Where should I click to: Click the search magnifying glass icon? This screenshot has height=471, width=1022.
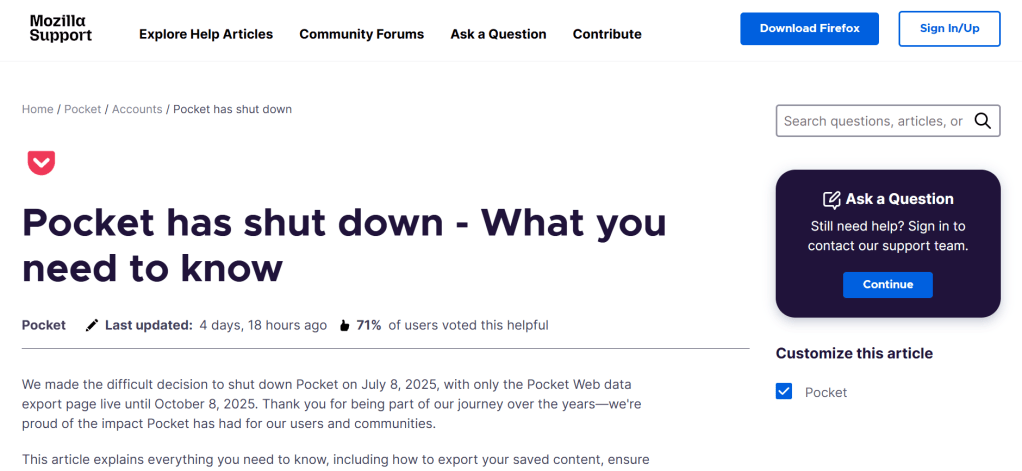(x=983, y=121)
